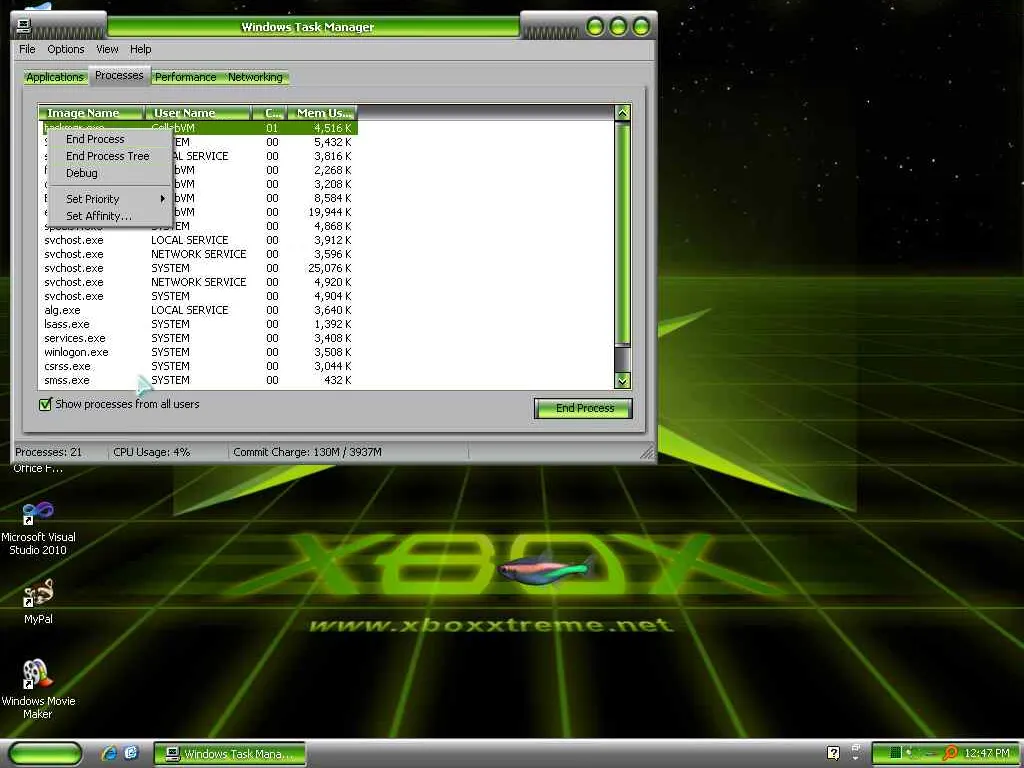Image resolution: width=1024 pixels, height=768 pixels.
Task: Click the green Start button
Action: pyautogui.click(x=46, y=753)
